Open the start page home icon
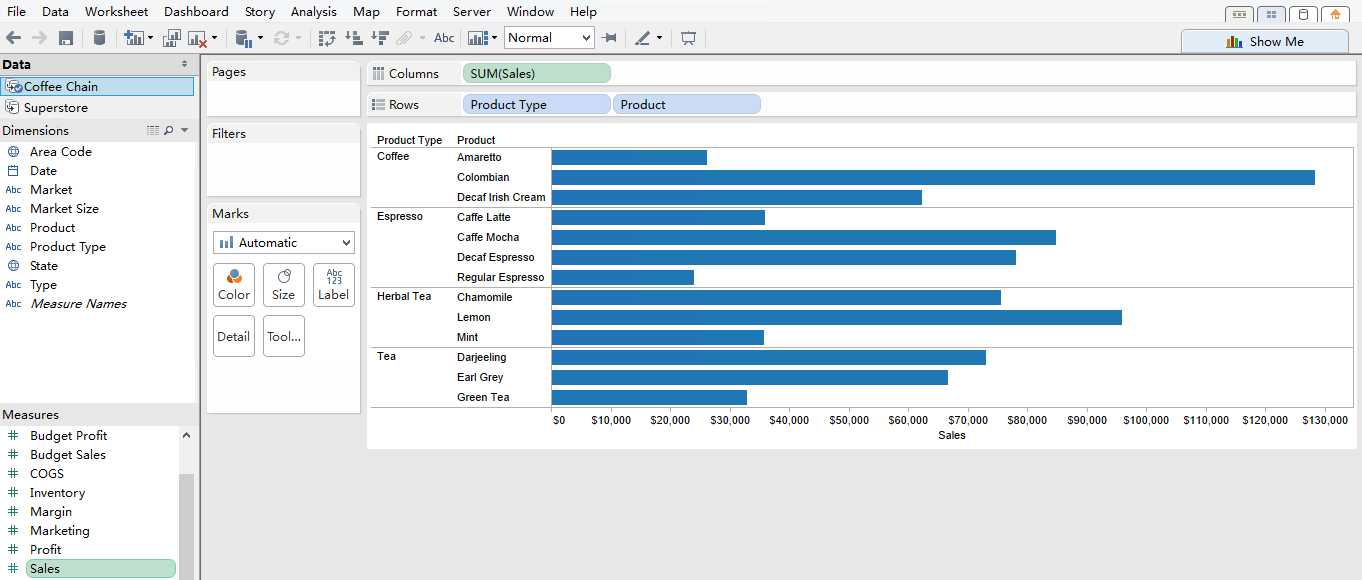Image resolution: width=1362 pixels, height=580 pixels. click(x=1335, y=14)
